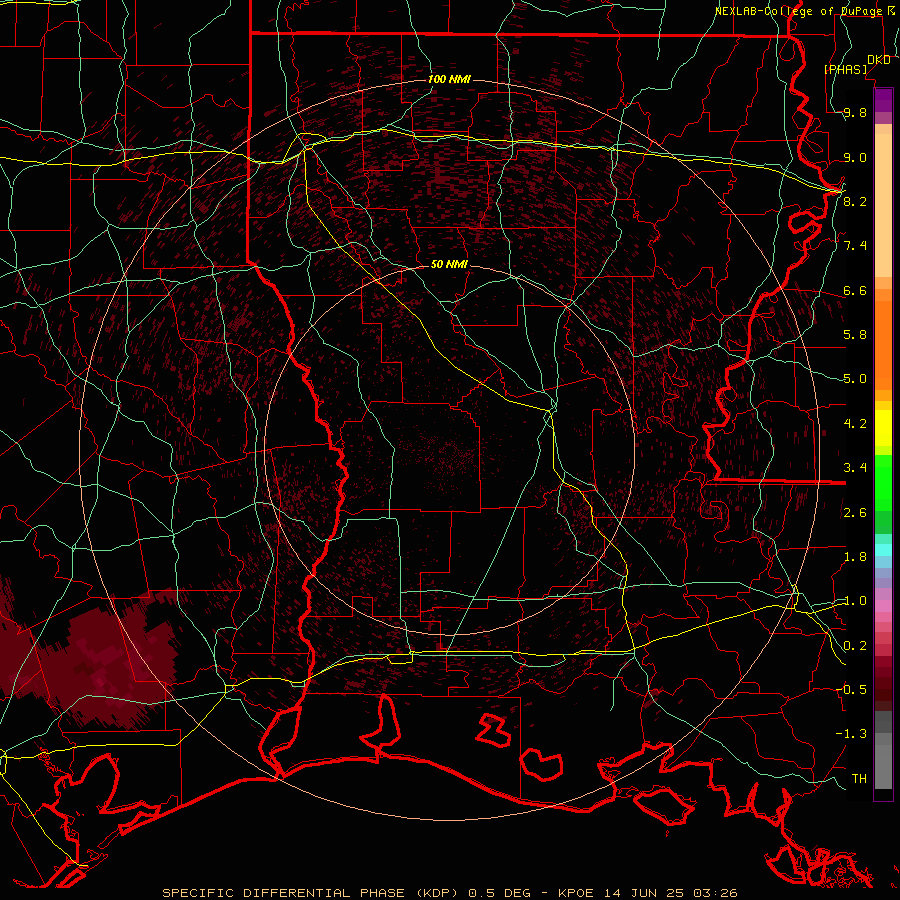Click the 100 NMI range ring label

(x=449, y=79)
